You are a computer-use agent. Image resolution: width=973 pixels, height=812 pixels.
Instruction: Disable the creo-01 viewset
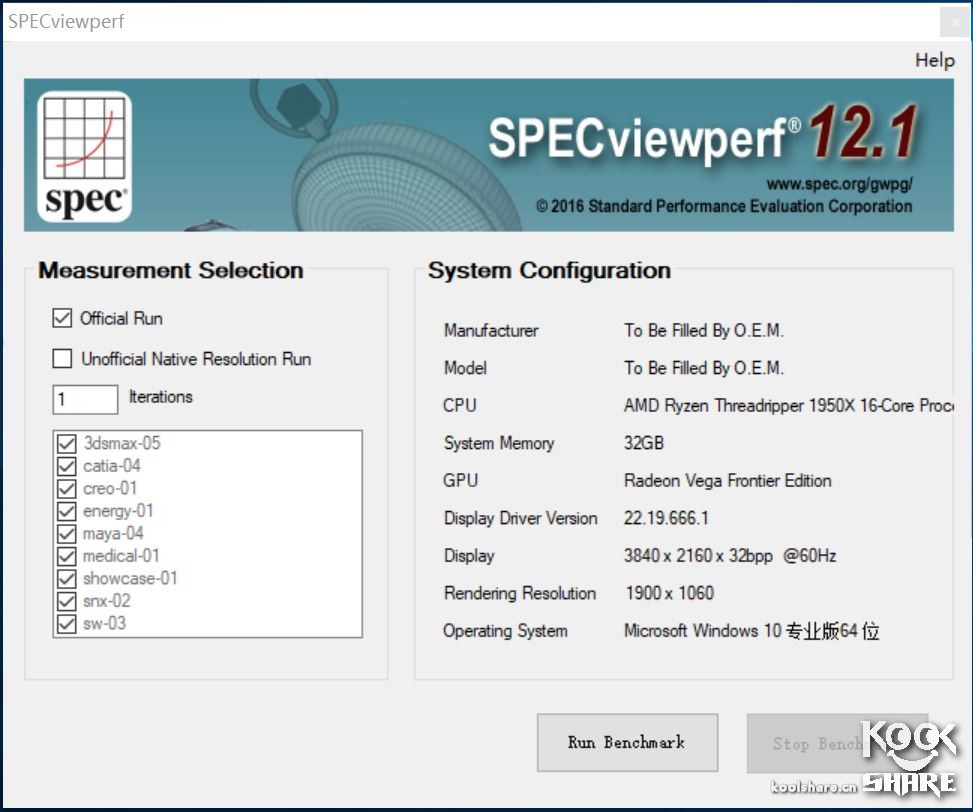tap(68, 489)
